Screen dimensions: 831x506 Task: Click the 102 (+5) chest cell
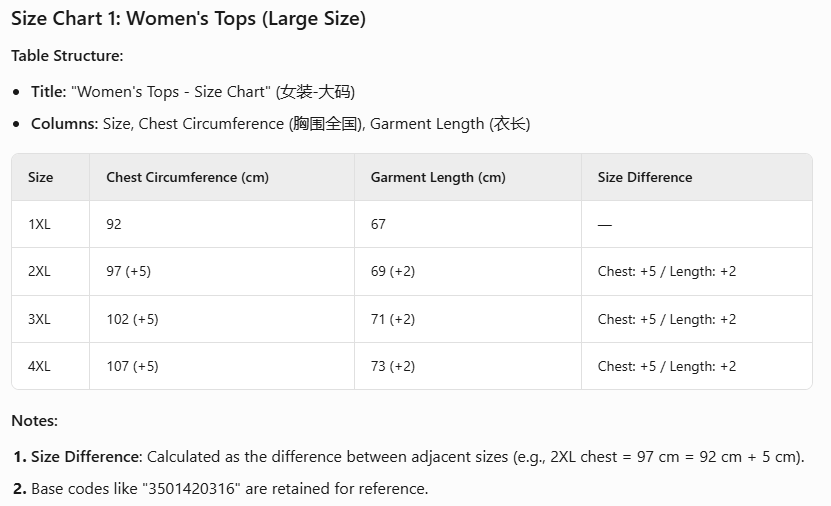click(x=132, y=319)
